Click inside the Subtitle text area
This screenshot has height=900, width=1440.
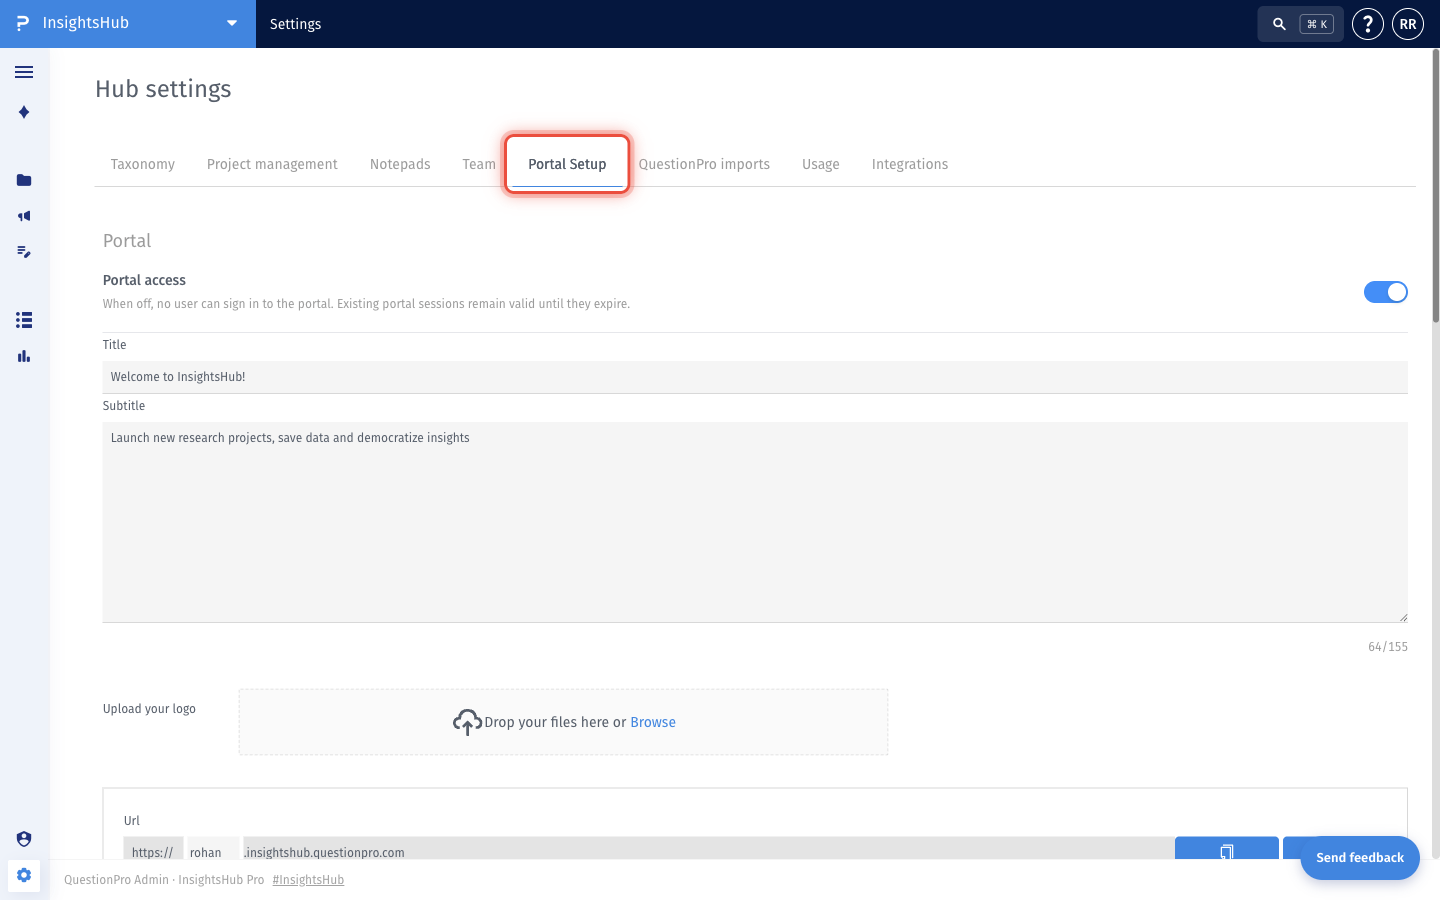coord(755,522)
